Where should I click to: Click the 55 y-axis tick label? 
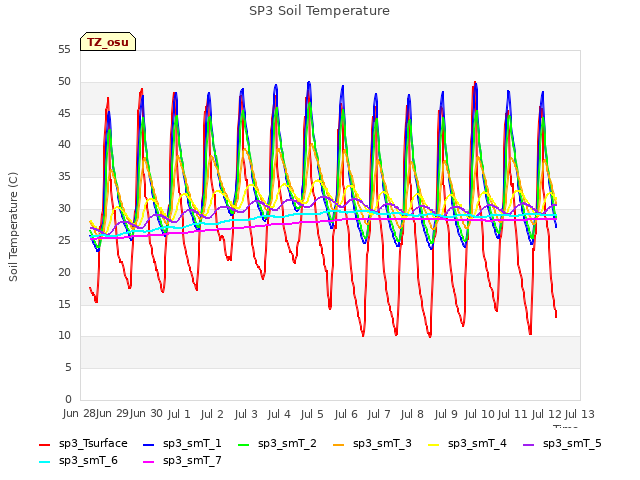64,50
